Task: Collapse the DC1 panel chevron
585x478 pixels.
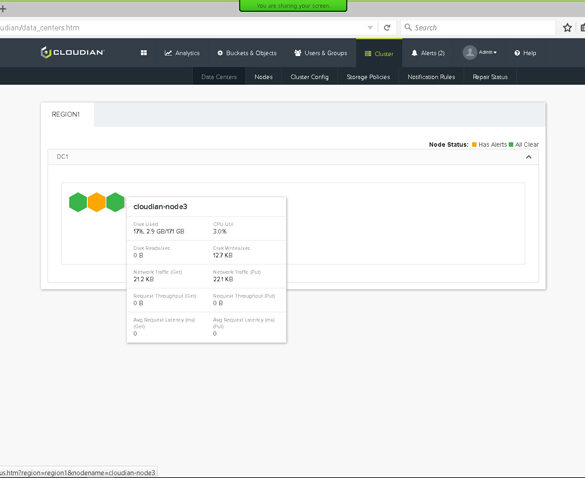Action: click(528, 157)
